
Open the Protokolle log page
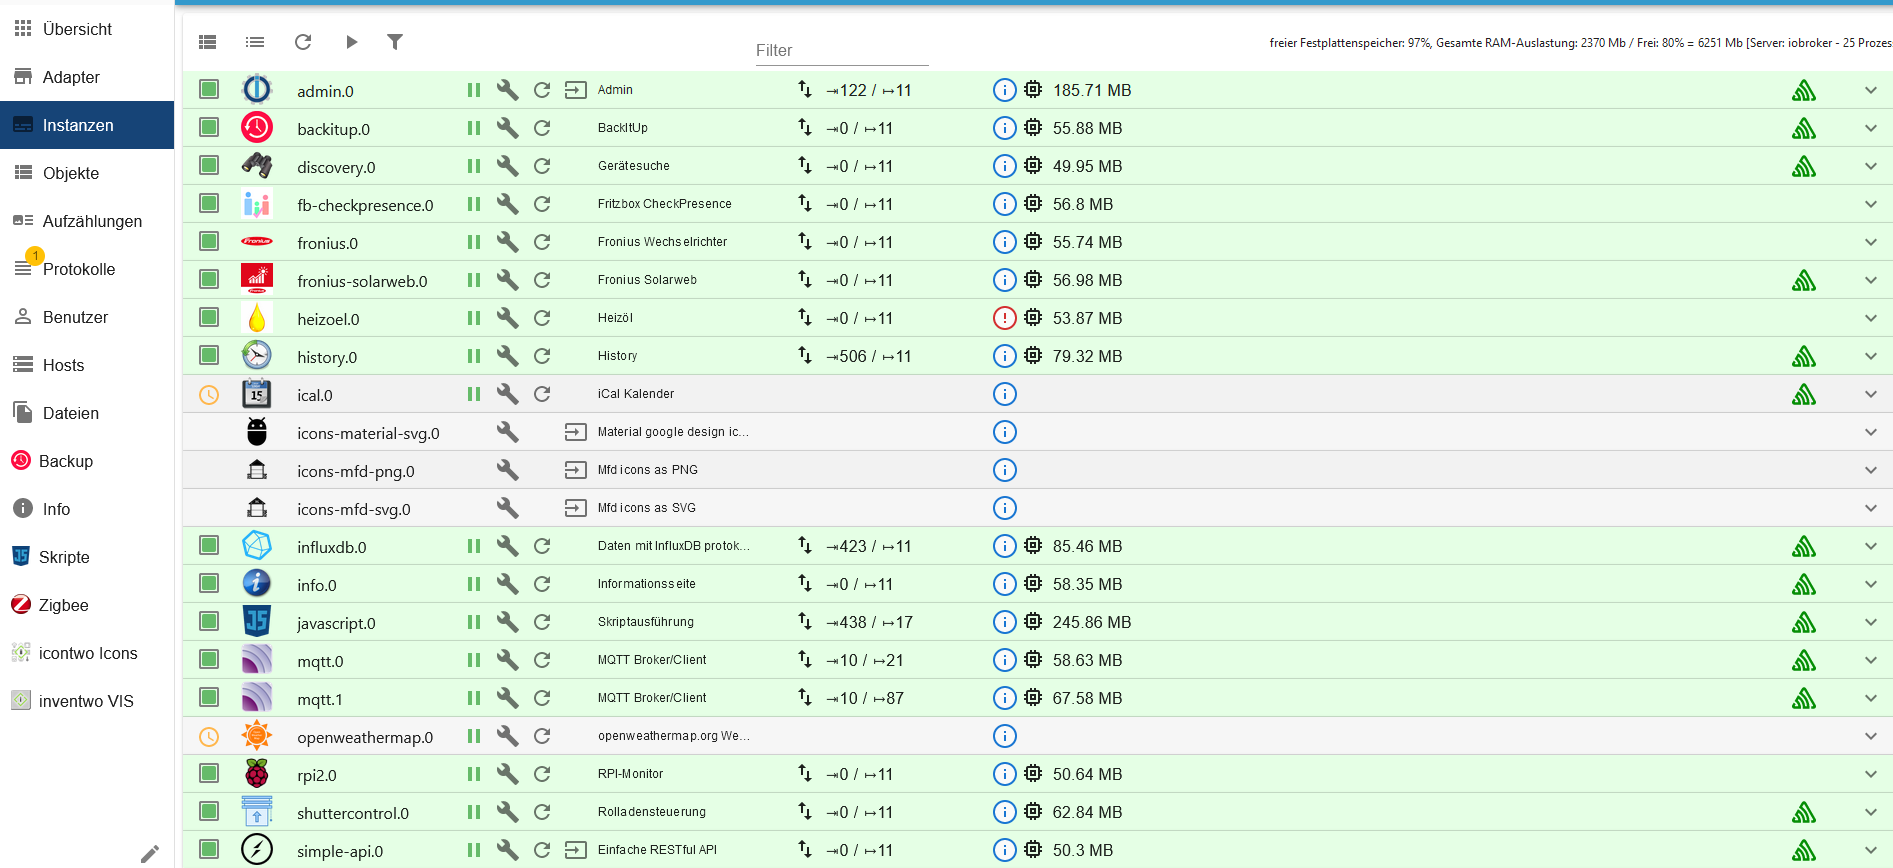point(87,269)
